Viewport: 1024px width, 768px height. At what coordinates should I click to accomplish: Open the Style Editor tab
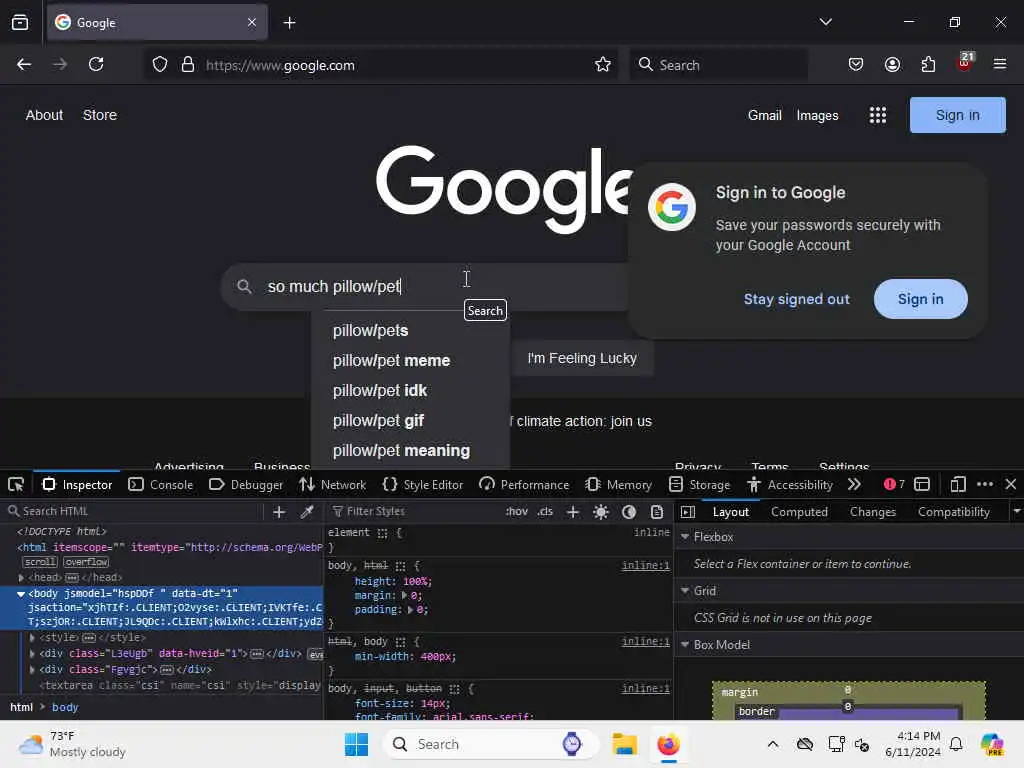pos(423,485)
